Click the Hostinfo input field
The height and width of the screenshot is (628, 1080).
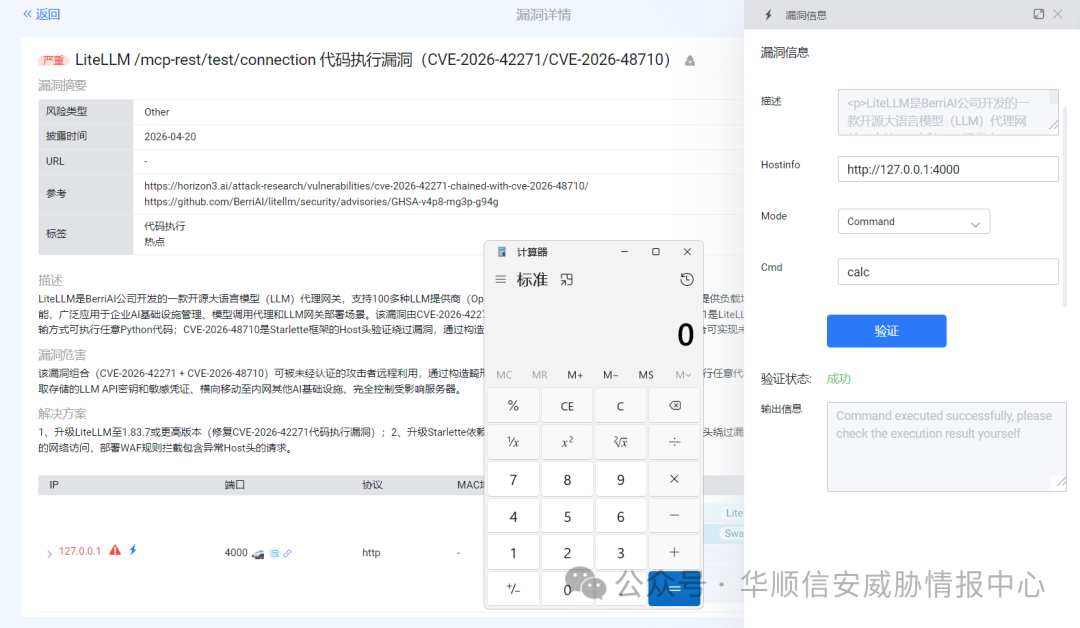948,169
